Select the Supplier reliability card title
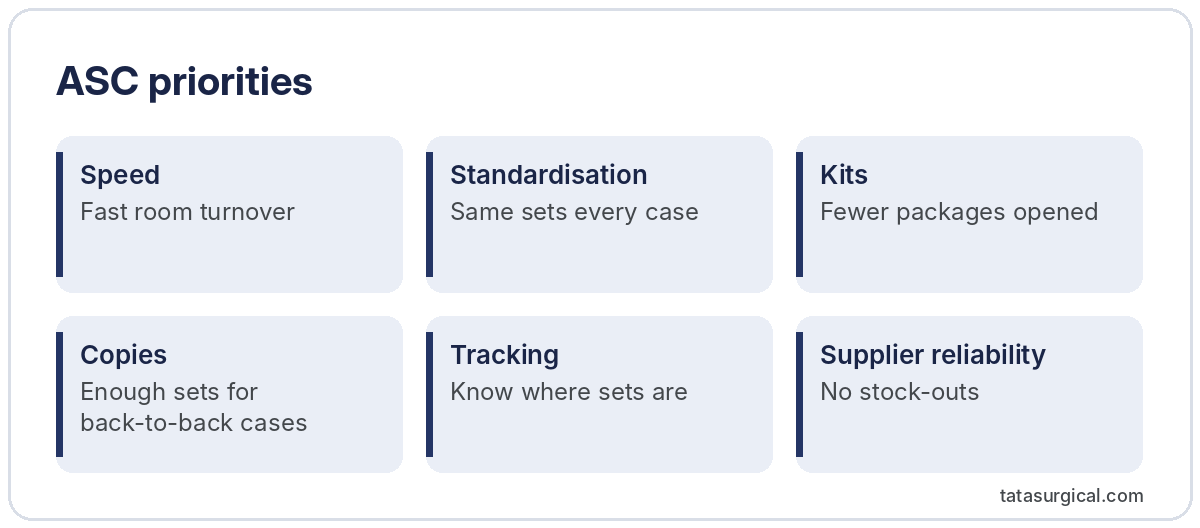This screenshot has height=528, width=1200. click(933, 354)
